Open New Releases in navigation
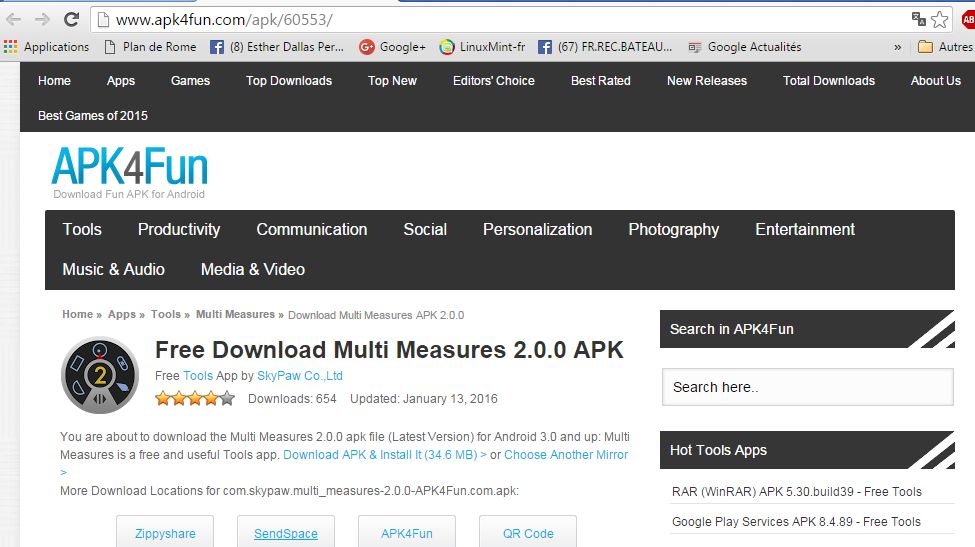The image size is (975, 547). pos(707,81)
